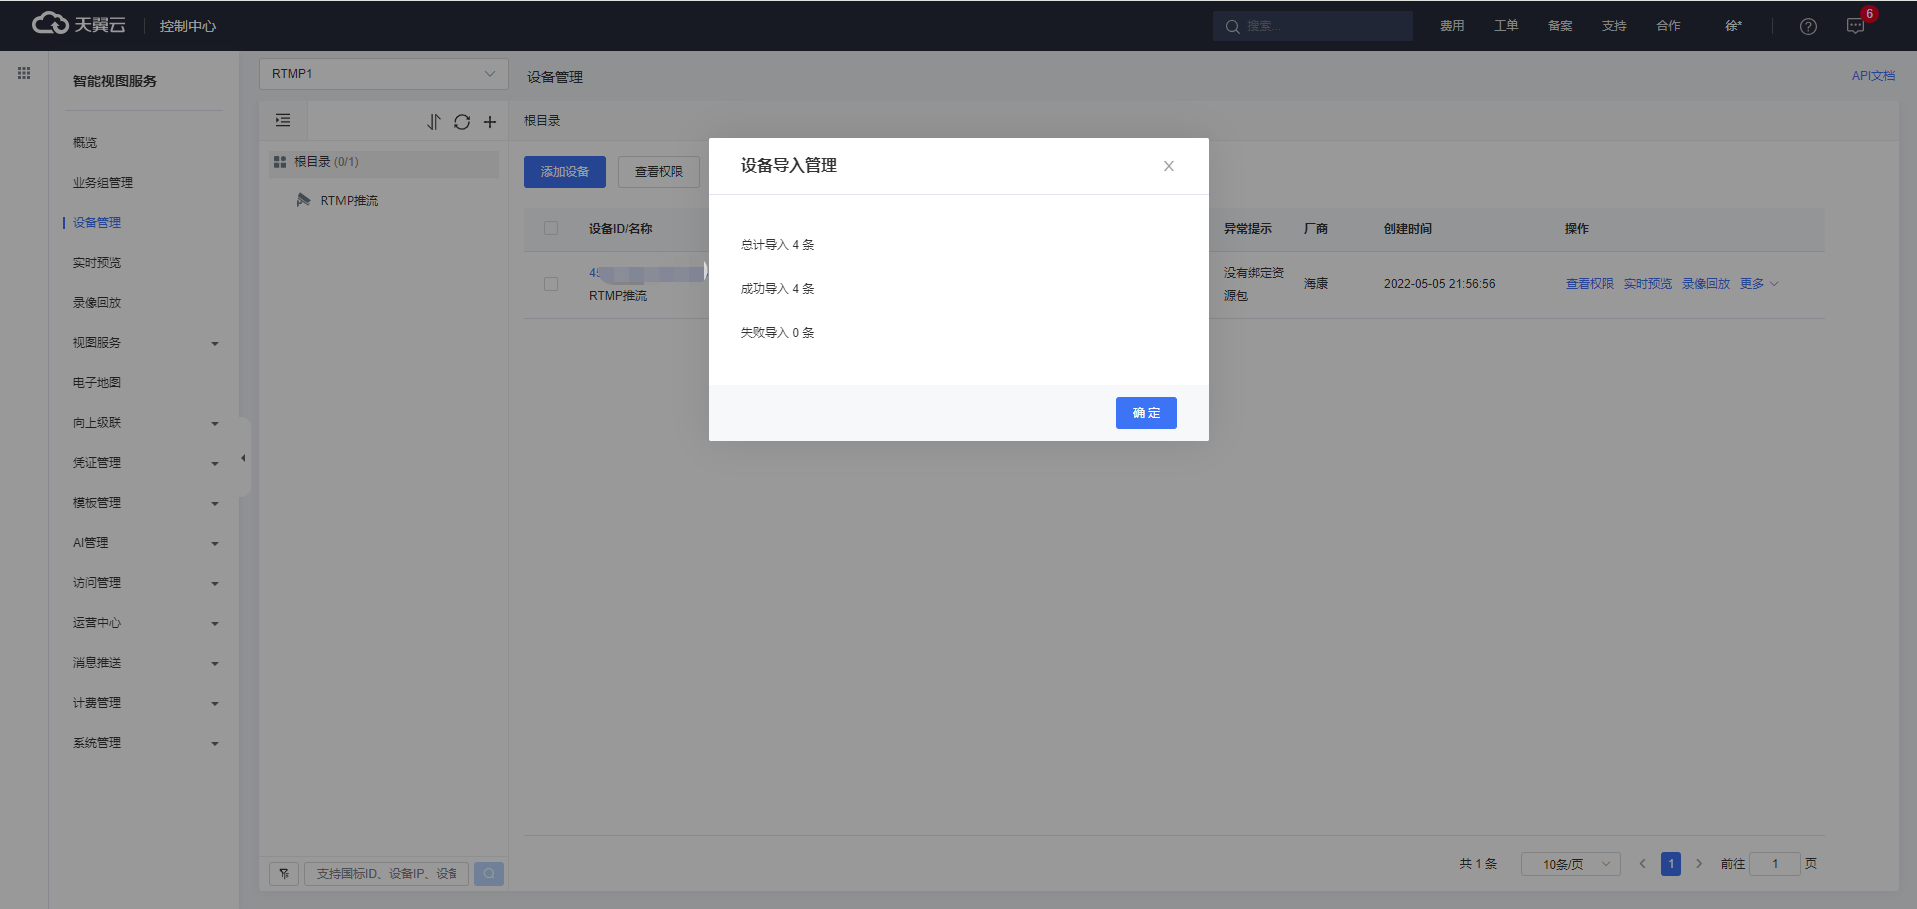The width and height of the screenshot is (1917, 909).
Task: Click the plus icon to add directory
Action: 490,122
